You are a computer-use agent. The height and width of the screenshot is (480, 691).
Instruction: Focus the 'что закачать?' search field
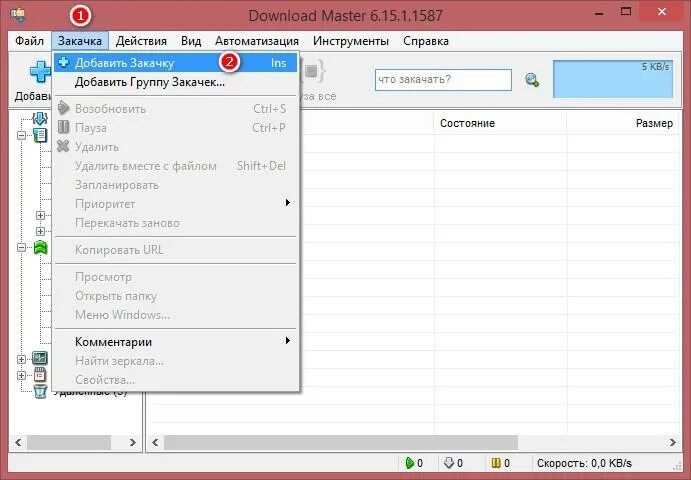tap(443, 80)
